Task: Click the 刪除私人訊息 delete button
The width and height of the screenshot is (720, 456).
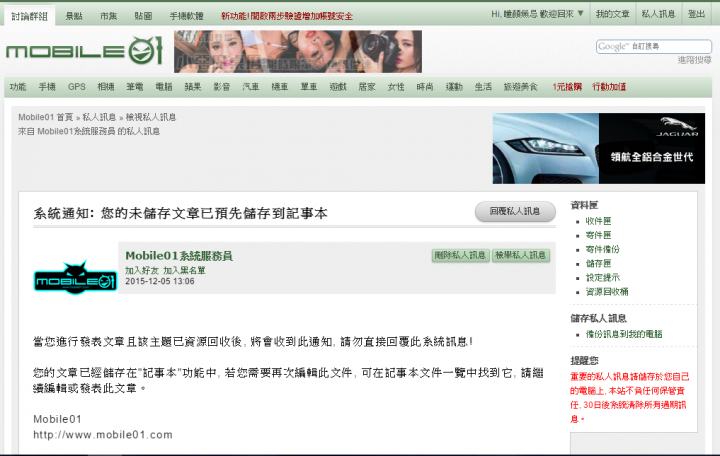Action: (460, 255)
